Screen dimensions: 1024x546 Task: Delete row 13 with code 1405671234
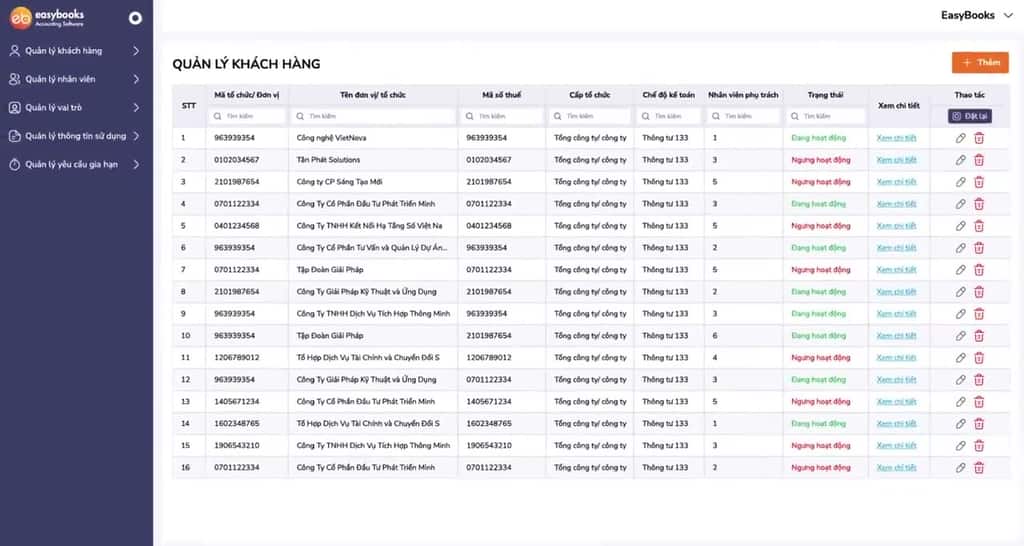pyautogui.click(x=979, y=402)
